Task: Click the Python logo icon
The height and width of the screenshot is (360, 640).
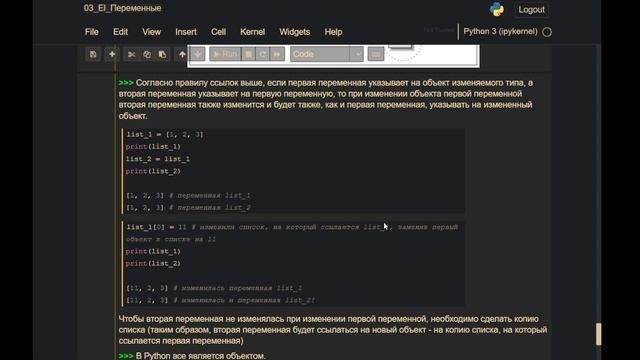Action: tap(497, 9)
